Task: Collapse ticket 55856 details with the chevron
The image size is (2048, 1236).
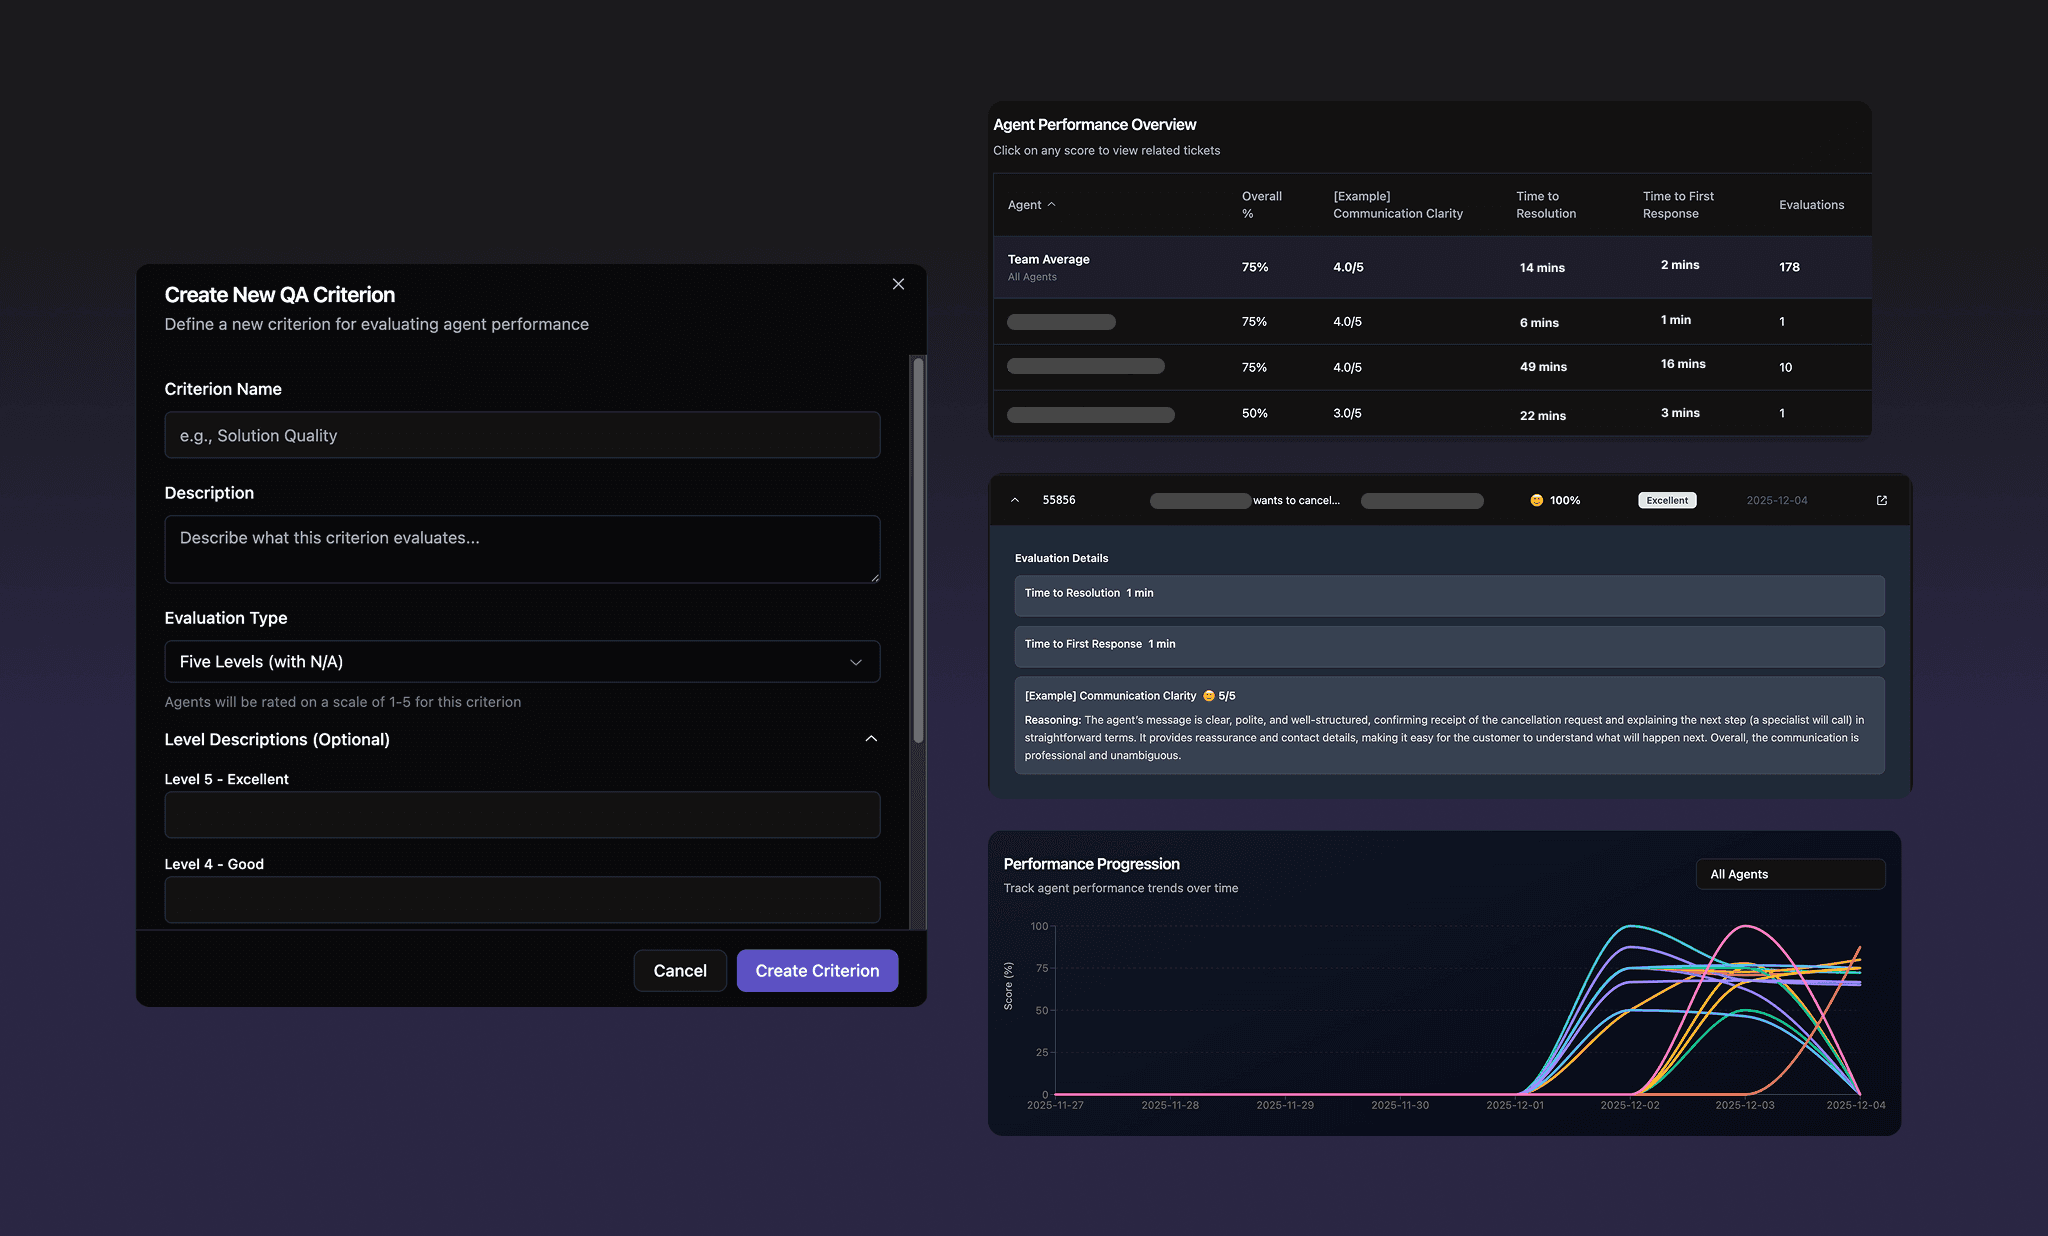Action: pyautogui.click(x=1015, y=500)
